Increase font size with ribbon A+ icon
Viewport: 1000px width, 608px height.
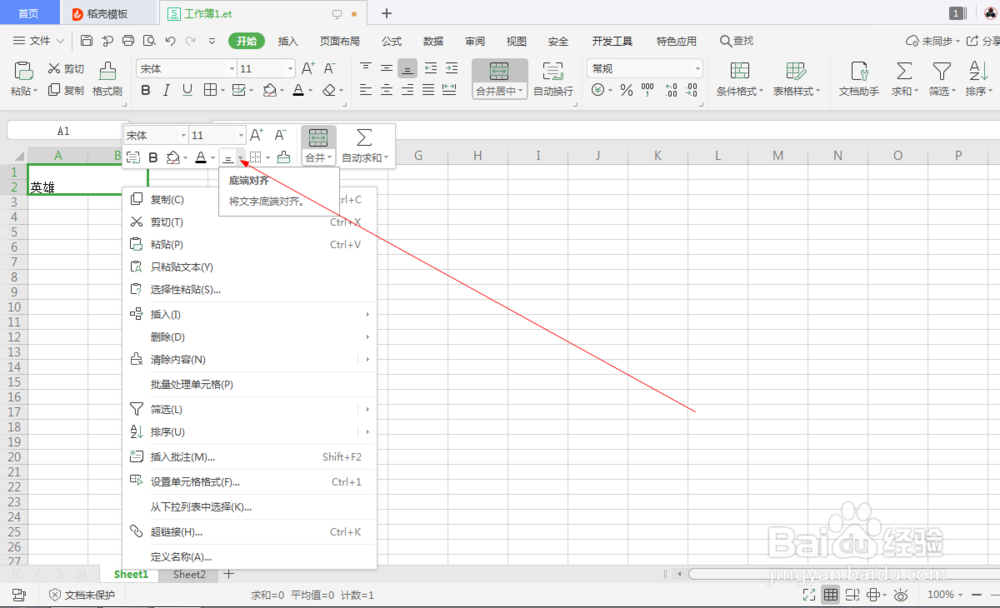point(308,68)
